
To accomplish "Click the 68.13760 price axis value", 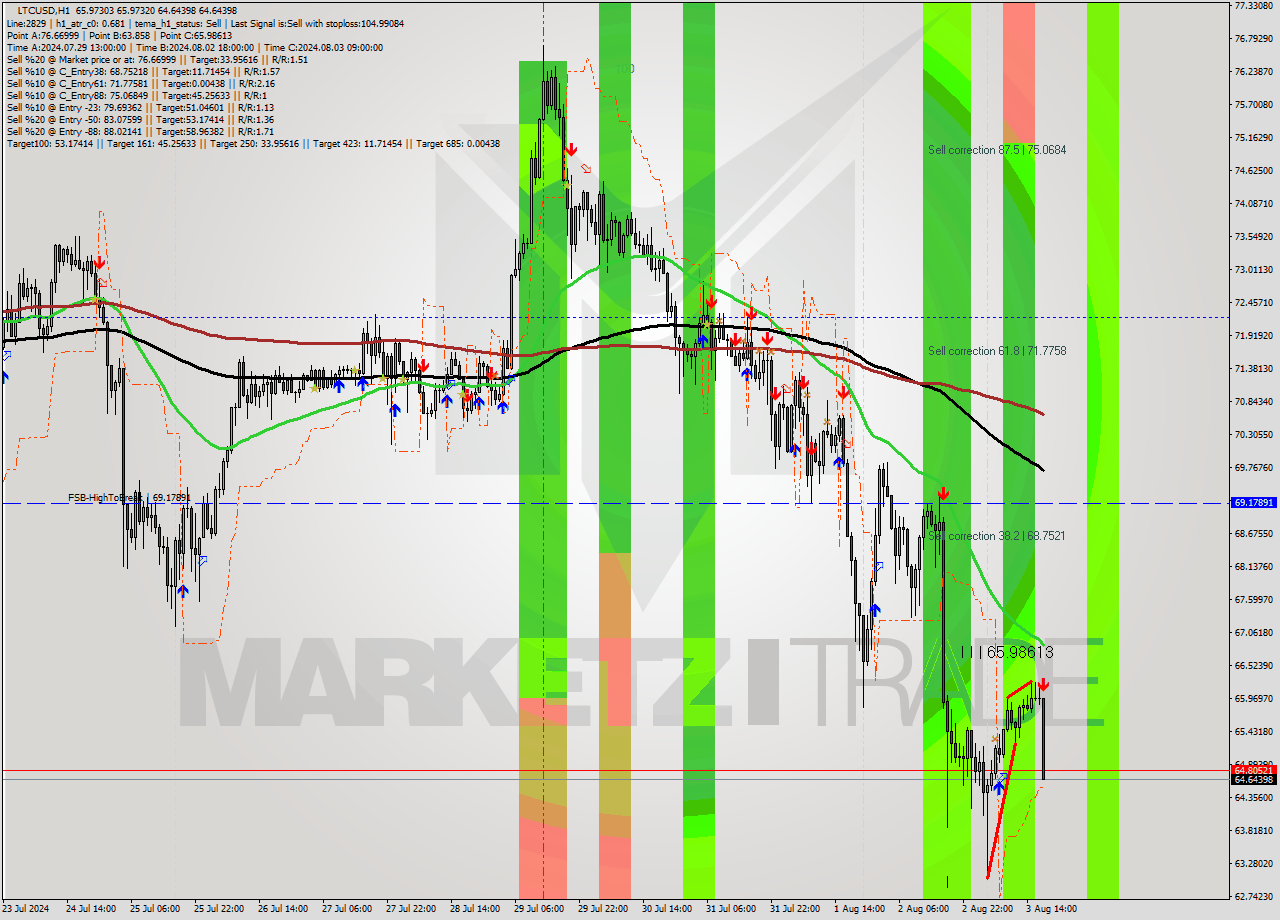I will tap(1253, 567).
